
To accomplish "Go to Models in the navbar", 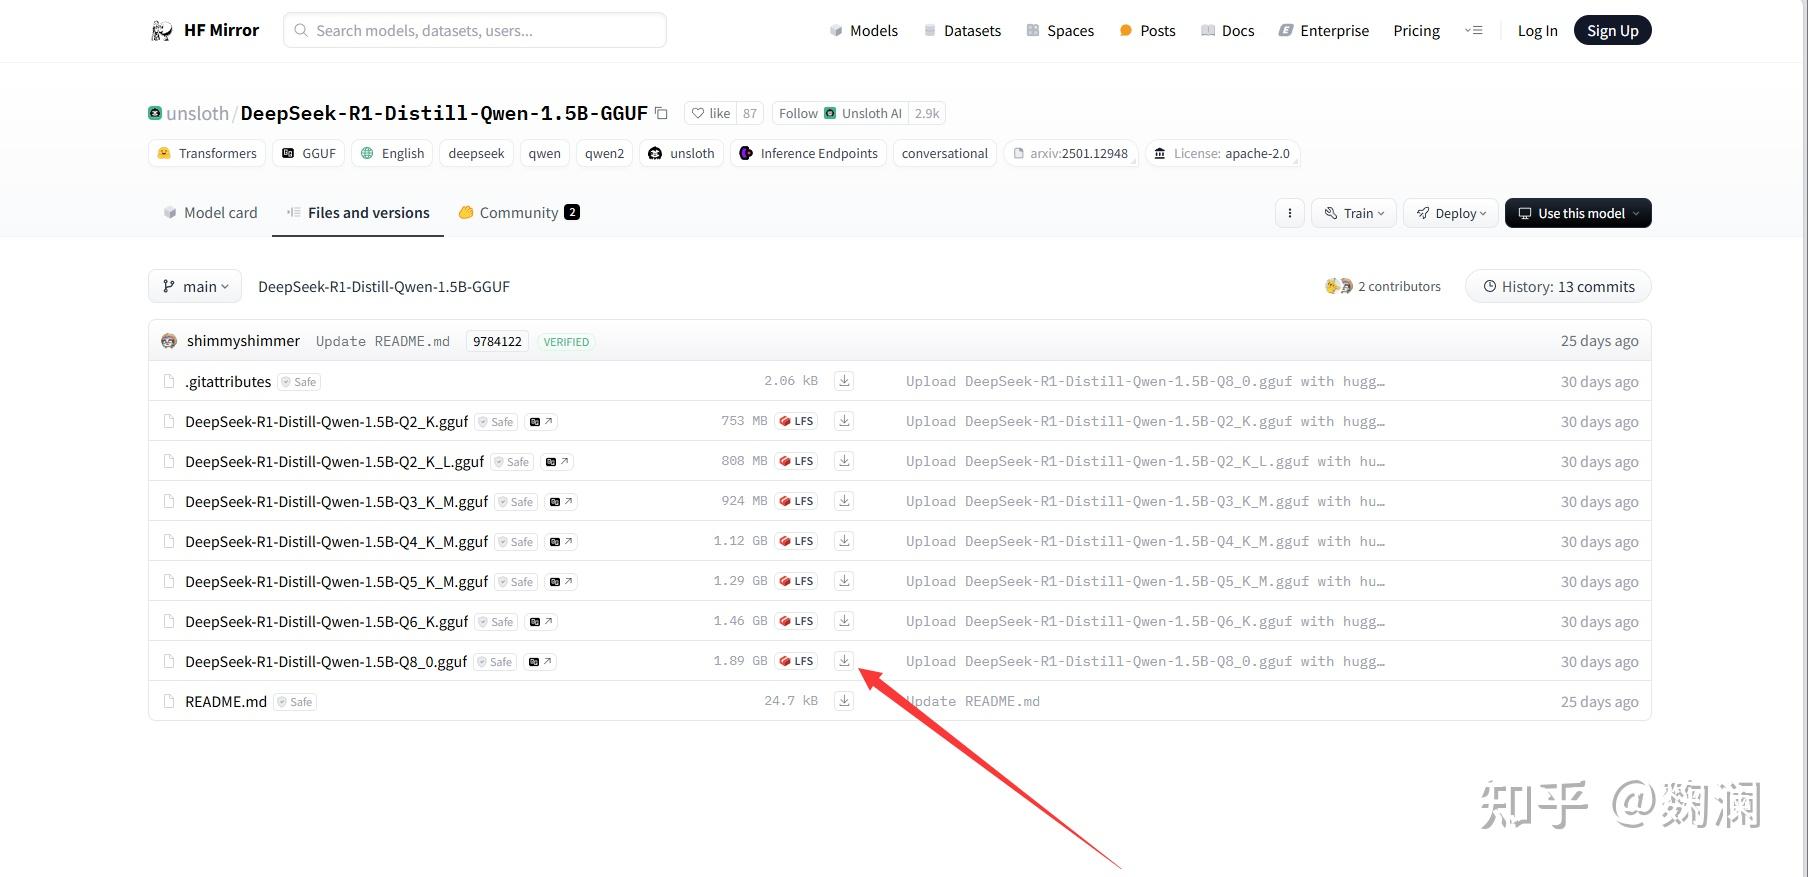I will click(x=864, y=31).
